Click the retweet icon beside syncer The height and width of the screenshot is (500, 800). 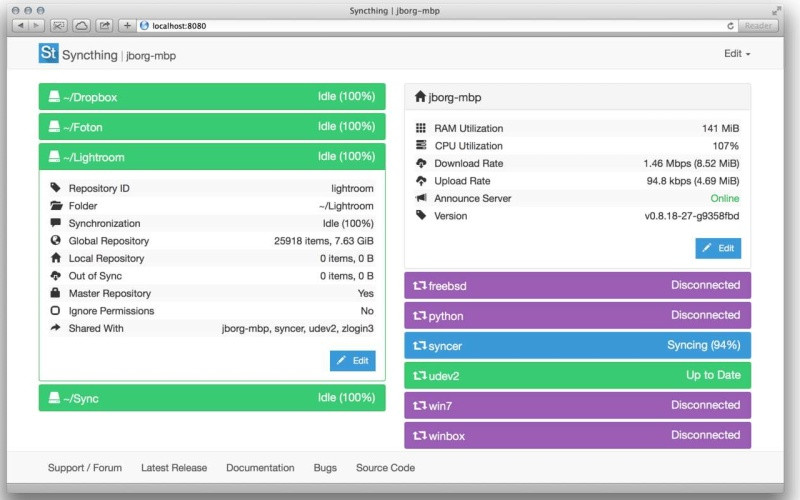coord(419,346)
